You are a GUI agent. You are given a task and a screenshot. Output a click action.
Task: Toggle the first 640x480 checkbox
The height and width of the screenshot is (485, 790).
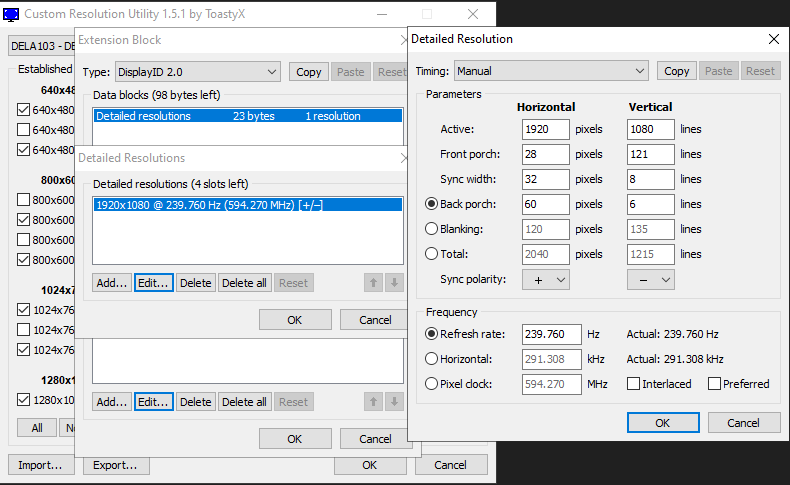tap(23, 110)
